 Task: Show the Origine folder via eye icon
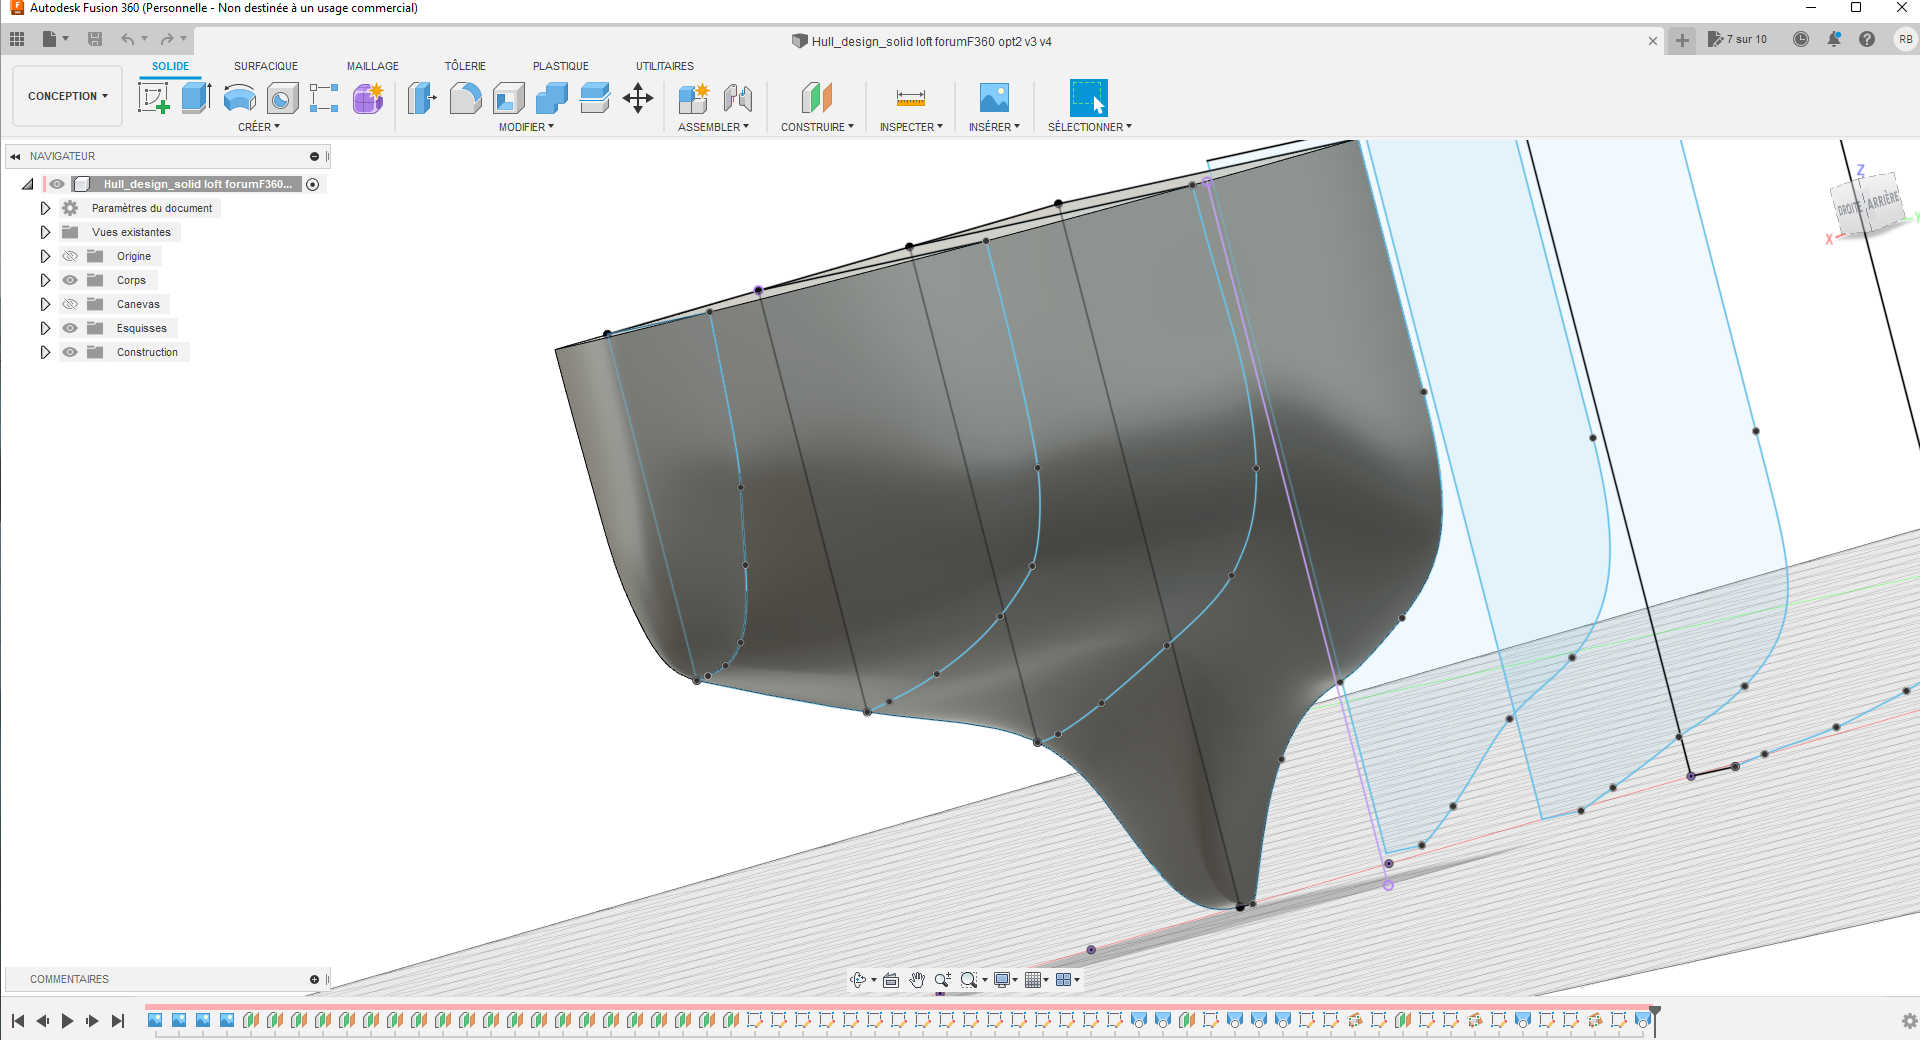(x=70, y=256)
